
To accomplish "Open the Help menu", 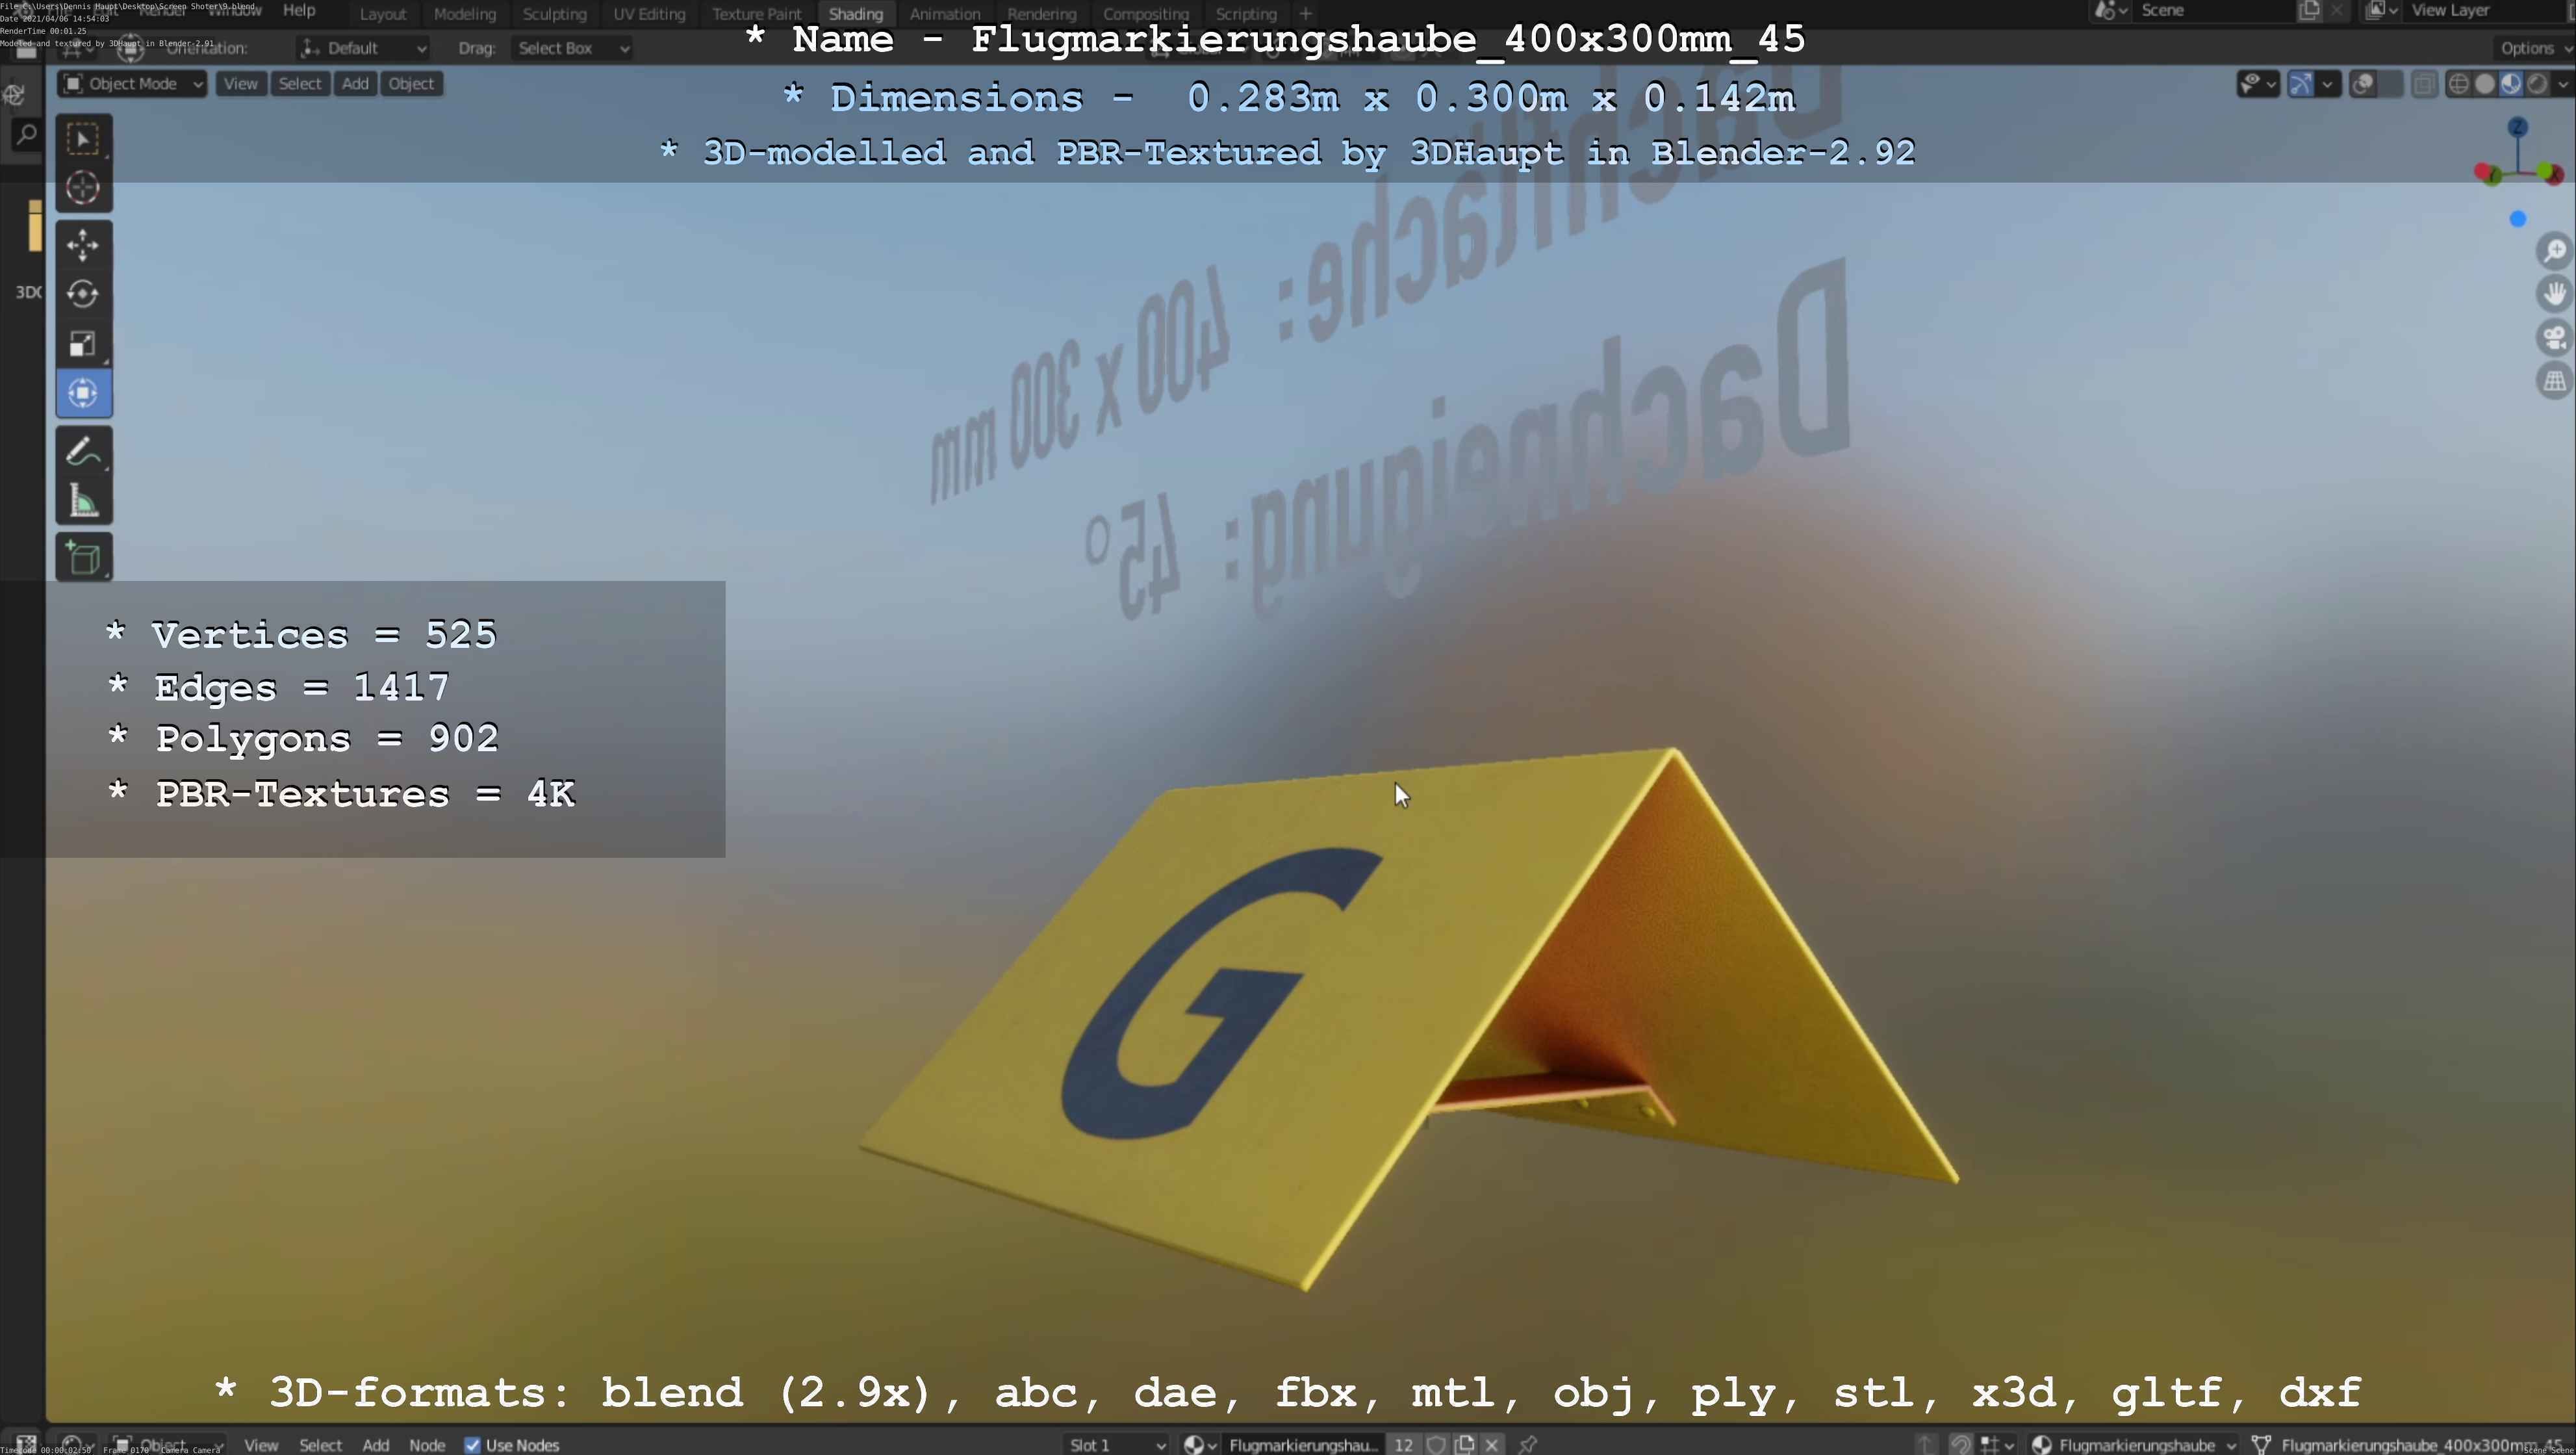I will (299, 10).
